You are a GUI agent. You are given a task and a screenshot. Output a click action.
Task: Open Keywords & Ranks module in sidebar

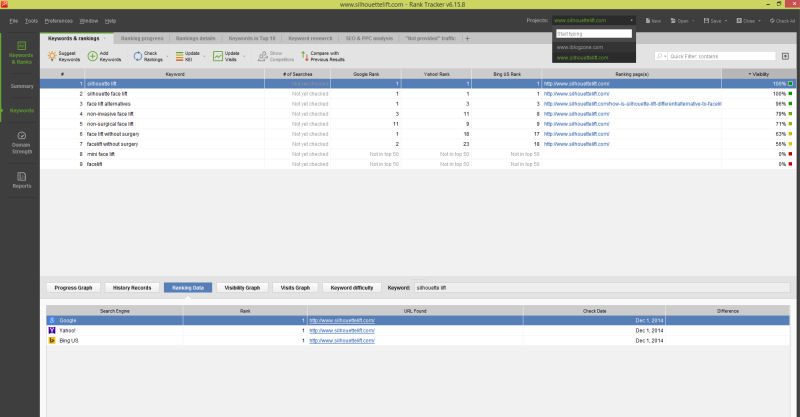tap(21, 53)
